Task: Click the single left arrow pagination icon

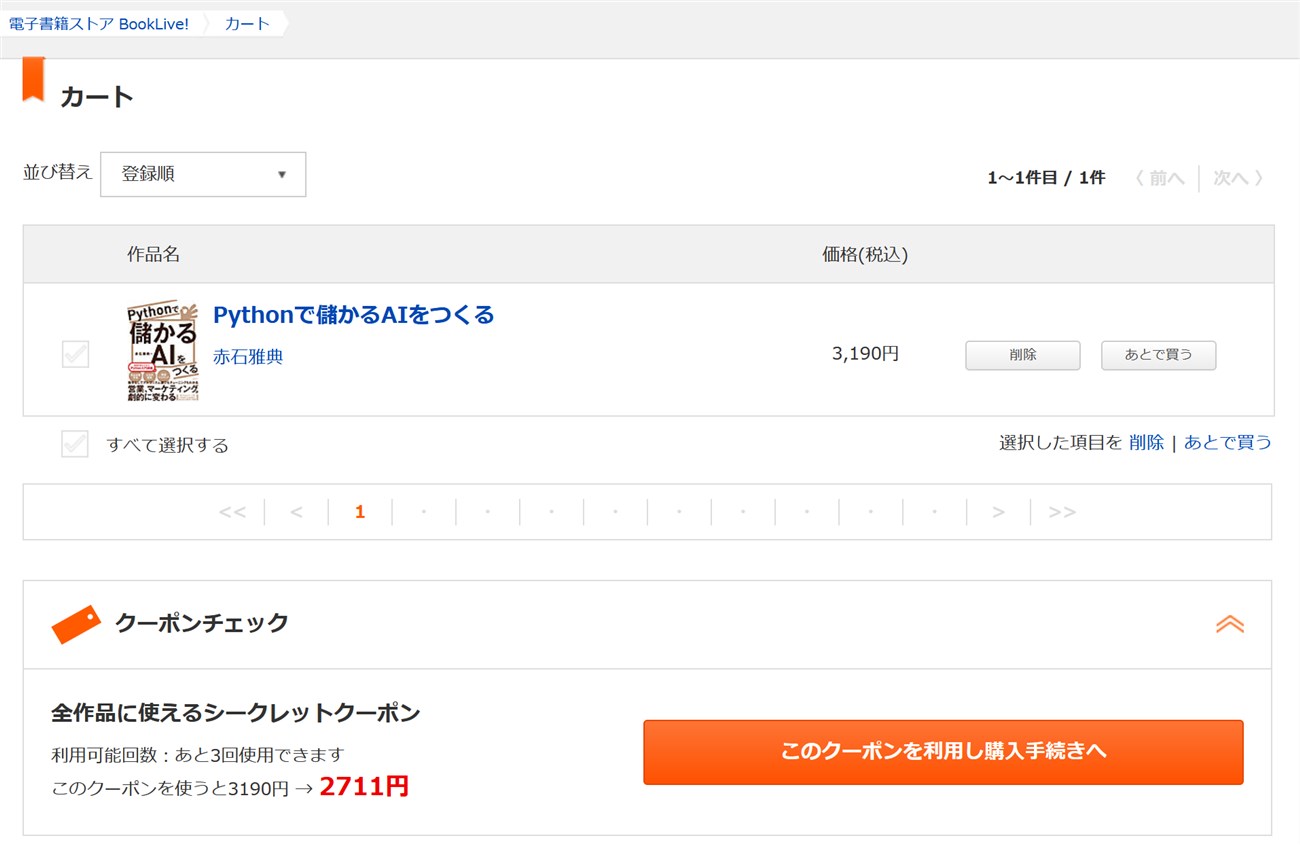Action: click(x=296, y=512)
